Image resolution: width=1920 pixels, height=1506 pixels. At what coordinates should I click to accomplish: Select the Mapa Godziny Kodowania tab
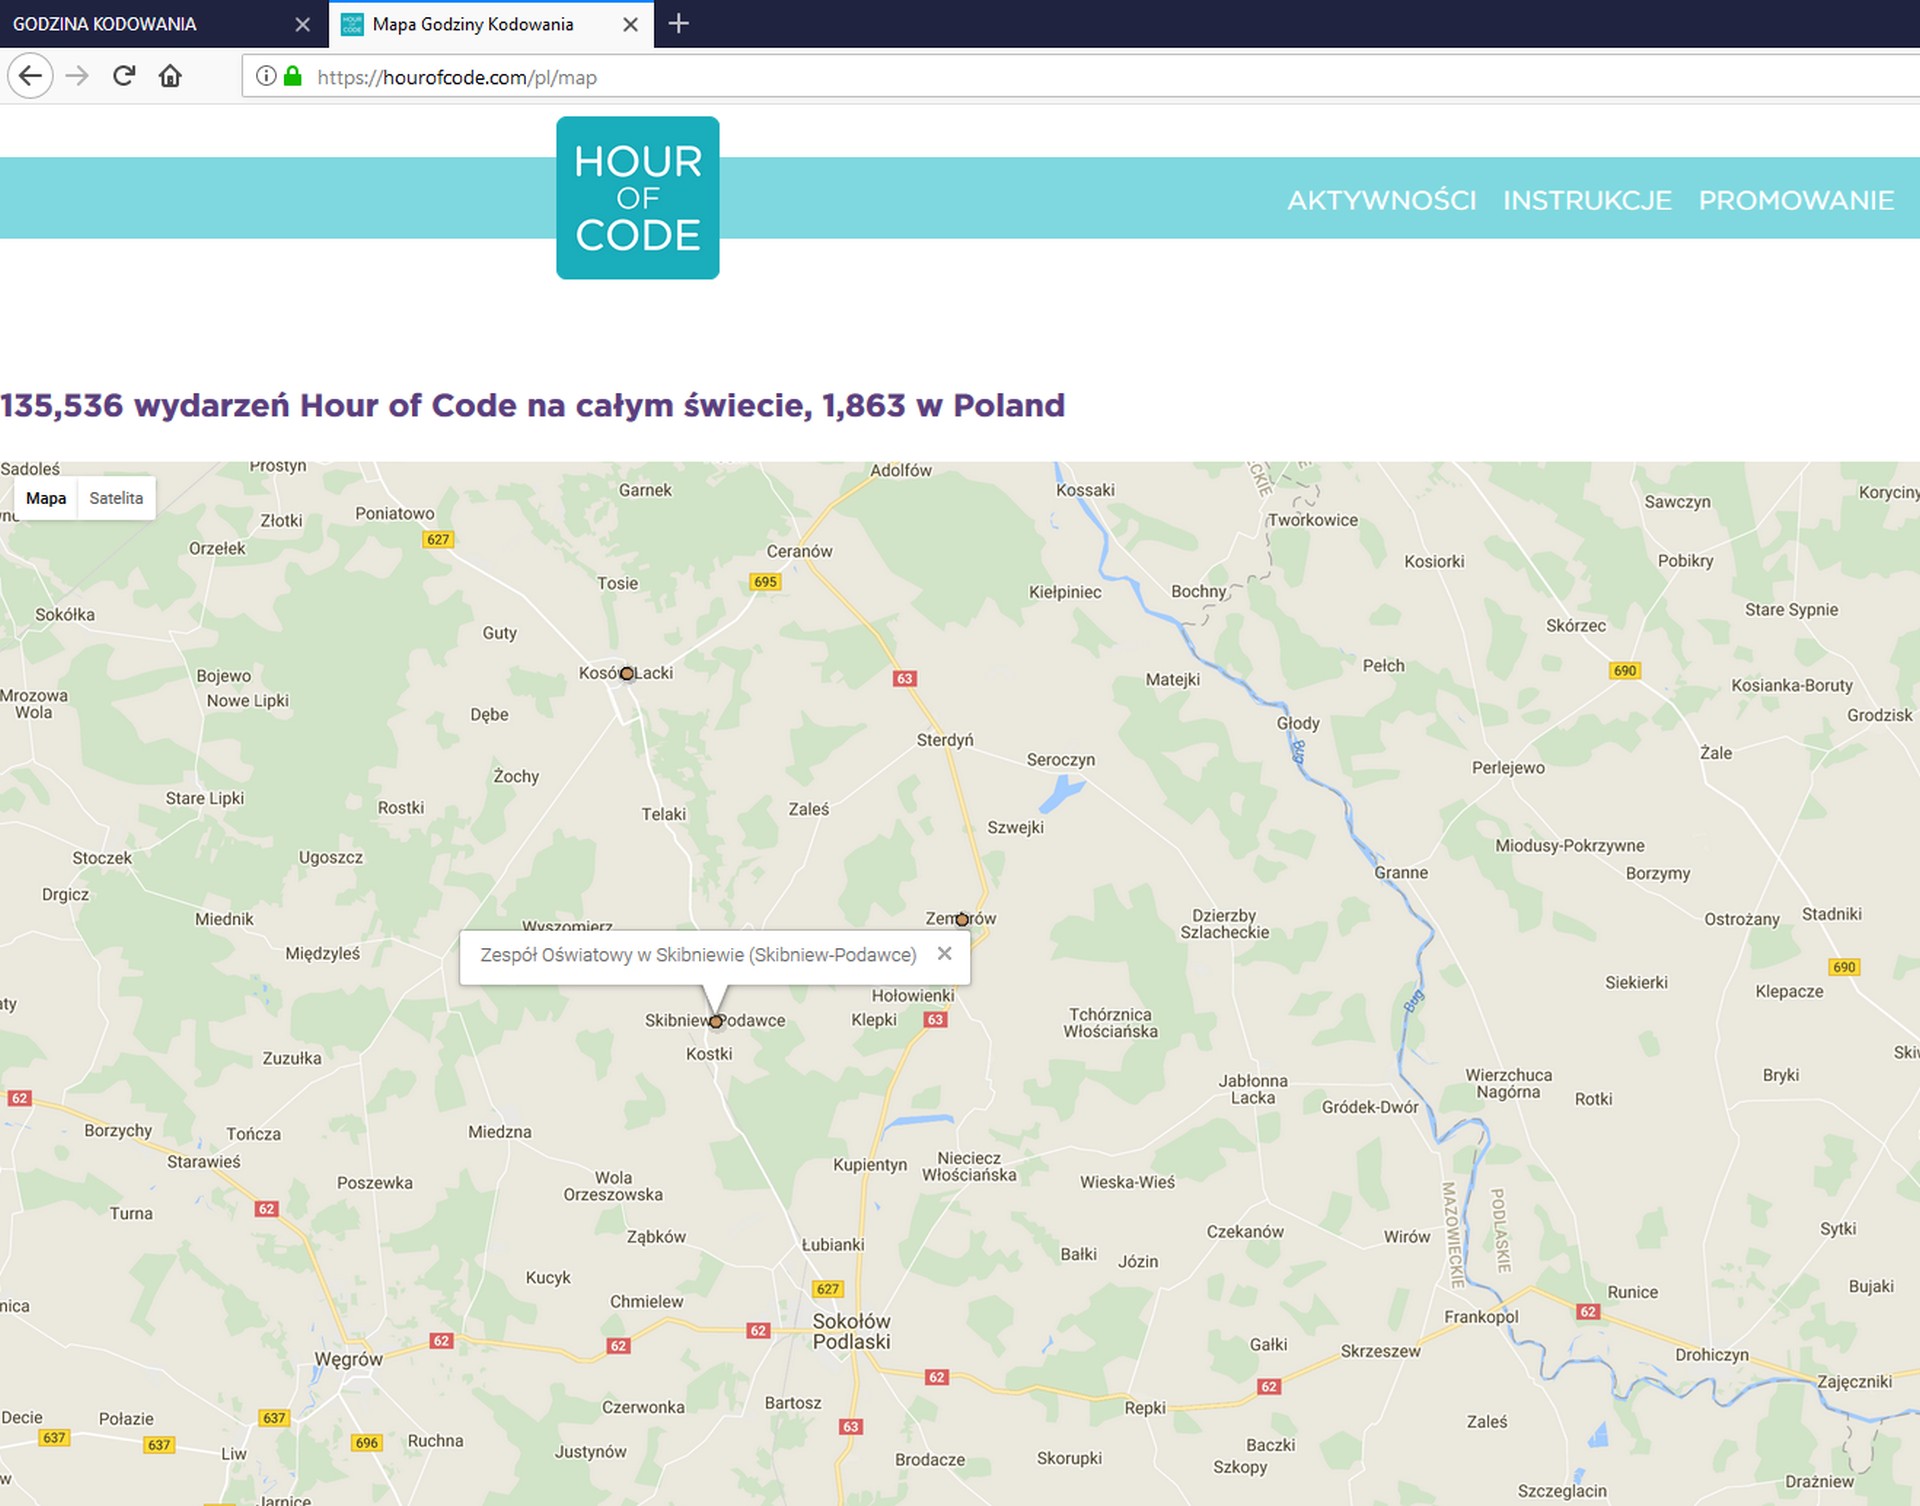coord(491,24)
